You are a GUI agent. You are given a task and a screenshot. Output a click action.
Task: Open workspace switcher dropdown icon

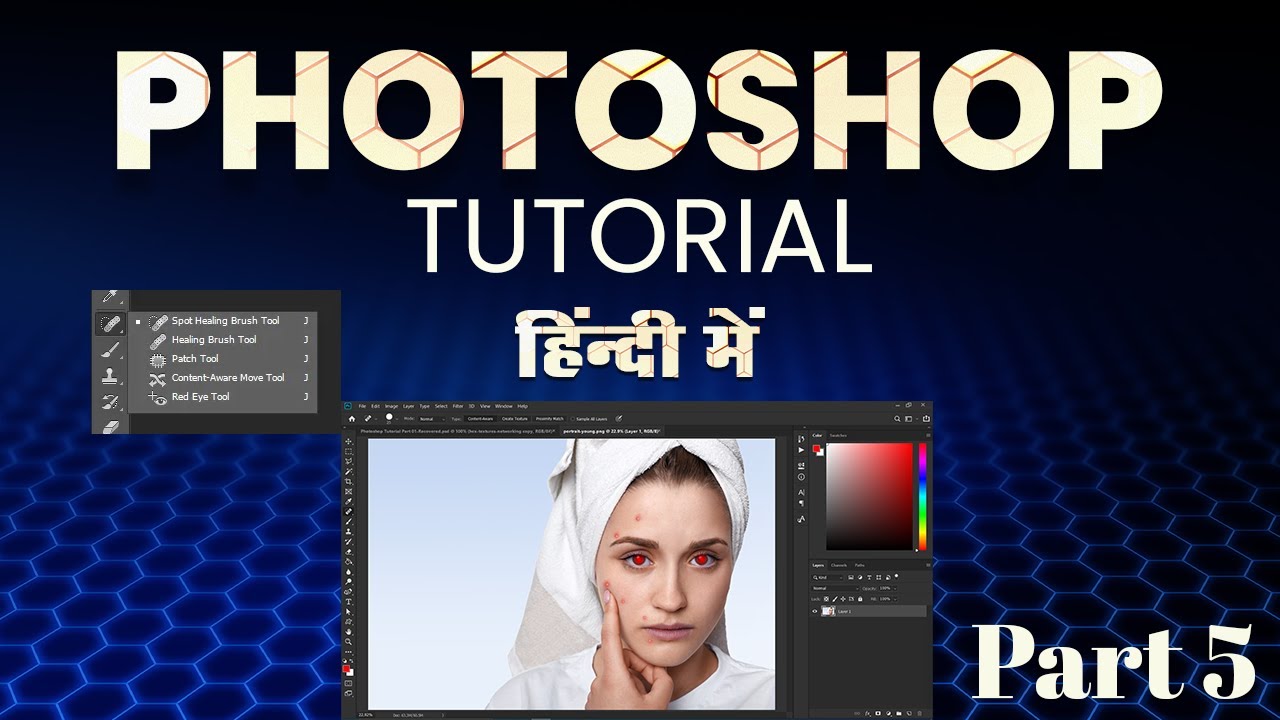[909, 419]
